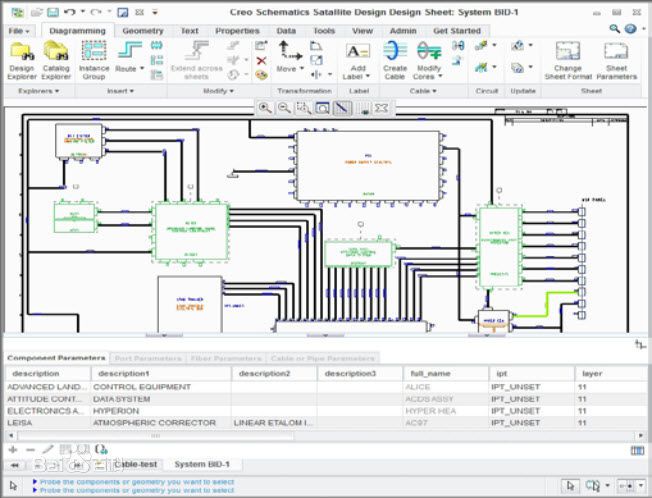652x498 pixels.
Task: Click the plus add parameter icon
Action: tap(13, 449)
